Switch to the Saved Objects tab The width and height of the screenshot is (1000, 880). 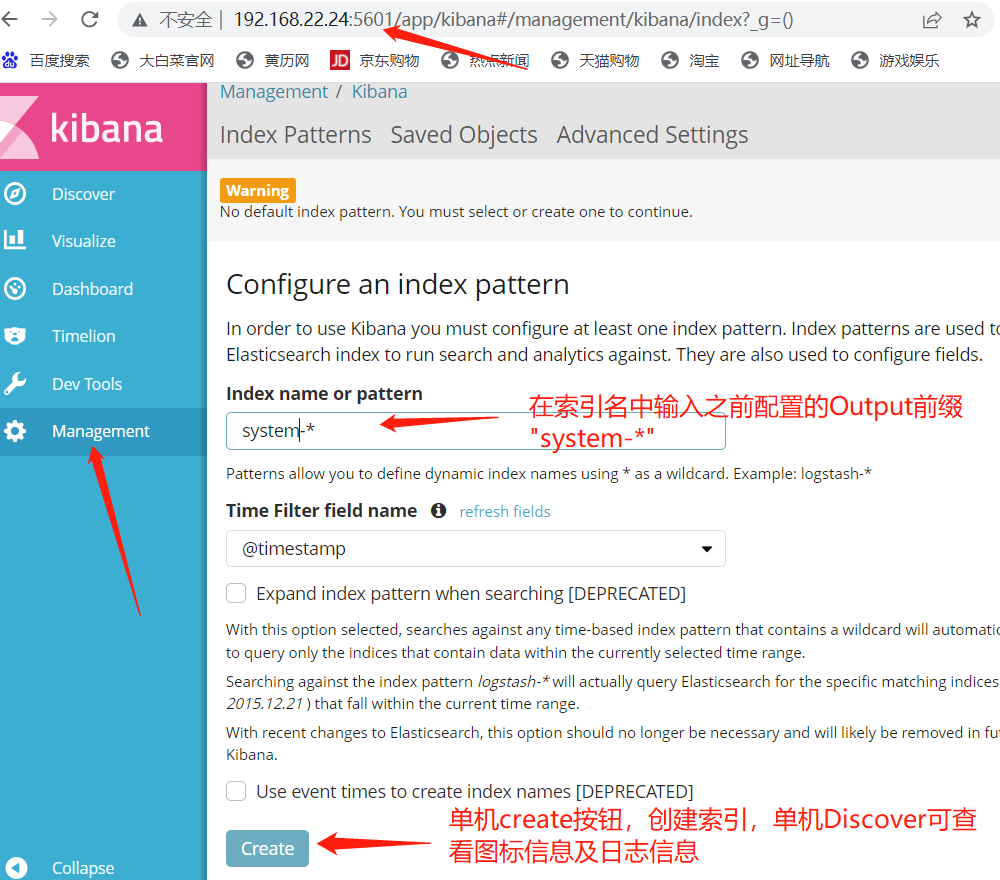pyautogui.click(x=464, y=135)
